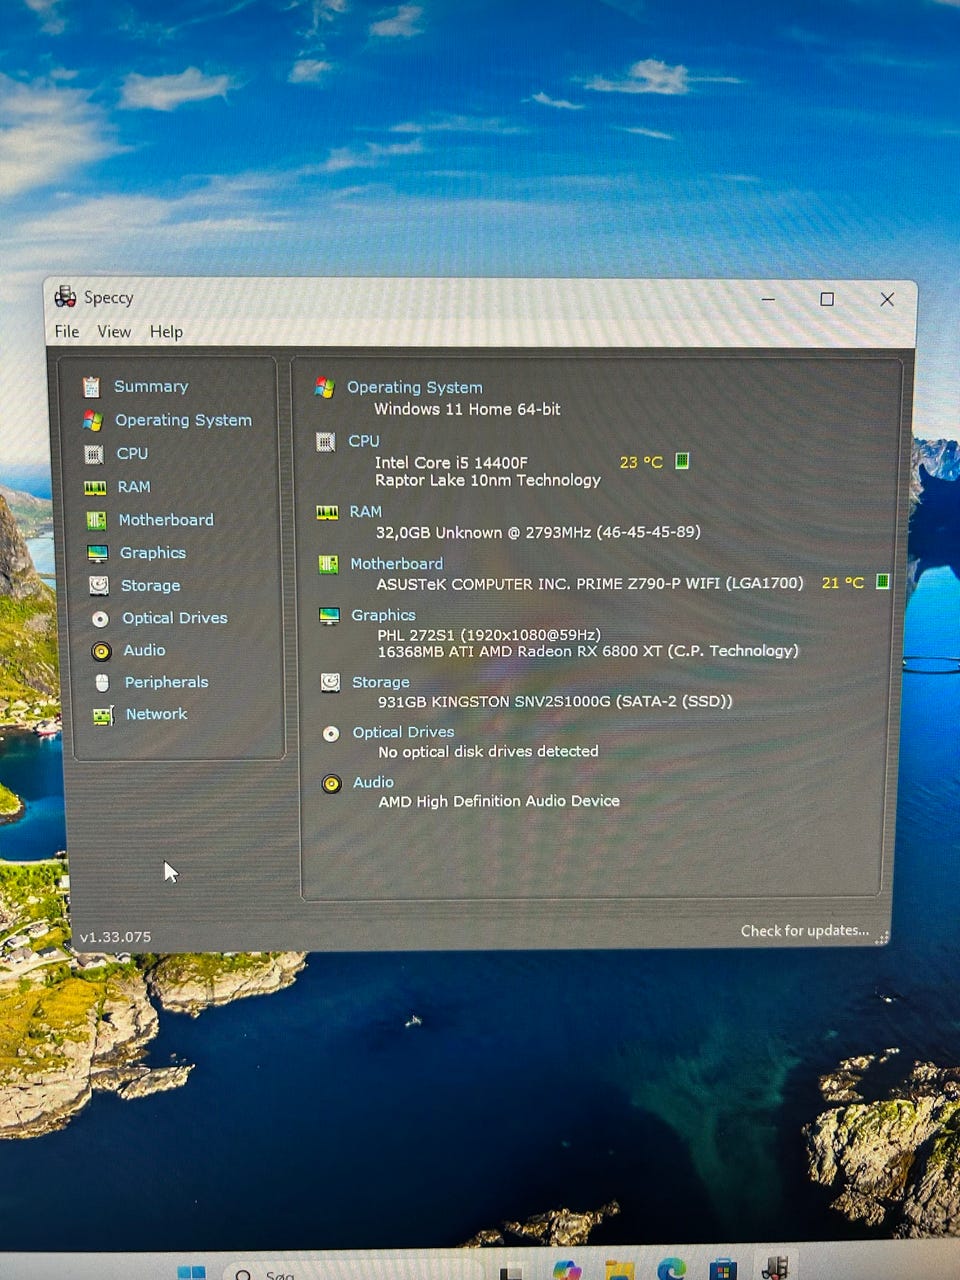
Task: Open the Windows Start menu on taskbar
Action: (x=191, y=1273)
